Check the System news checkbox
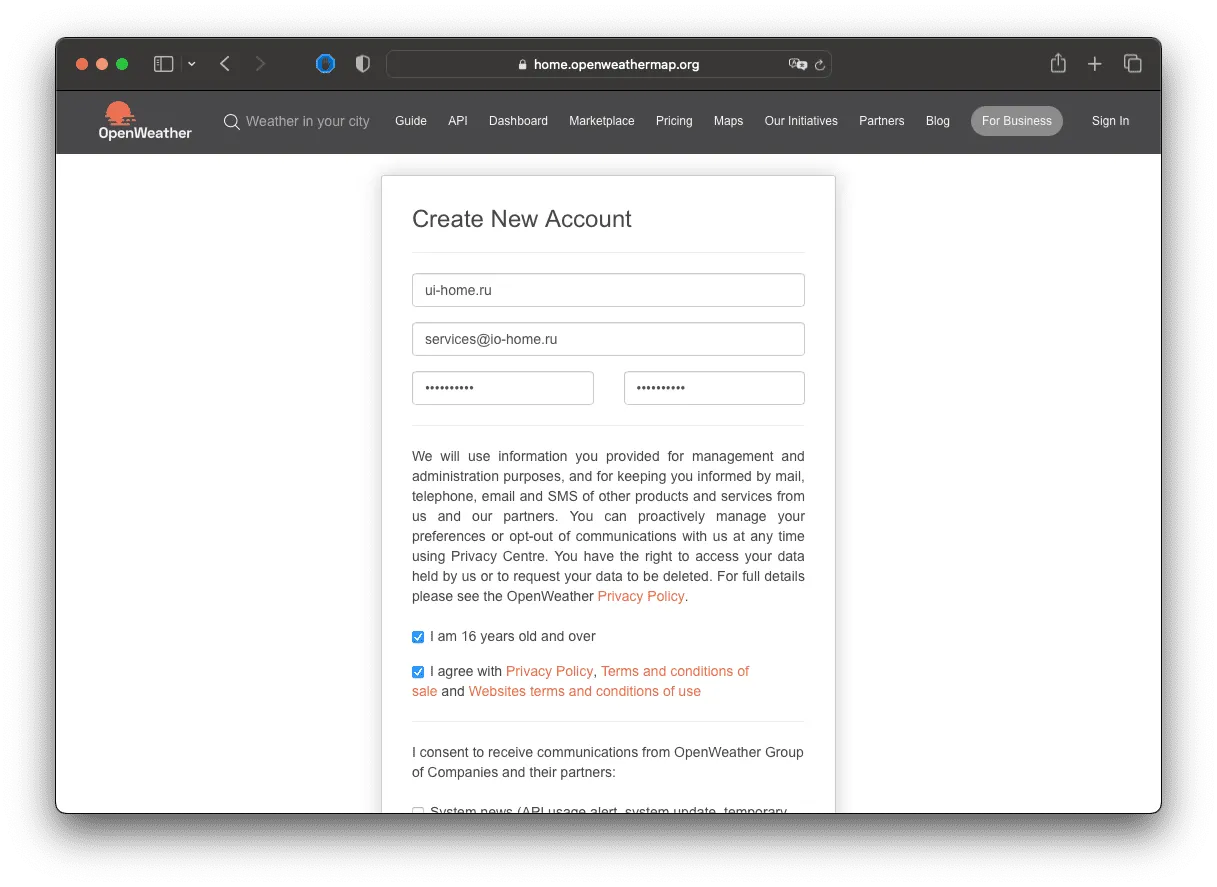Viewport: 1217px width, 887px height. (418, 811)
